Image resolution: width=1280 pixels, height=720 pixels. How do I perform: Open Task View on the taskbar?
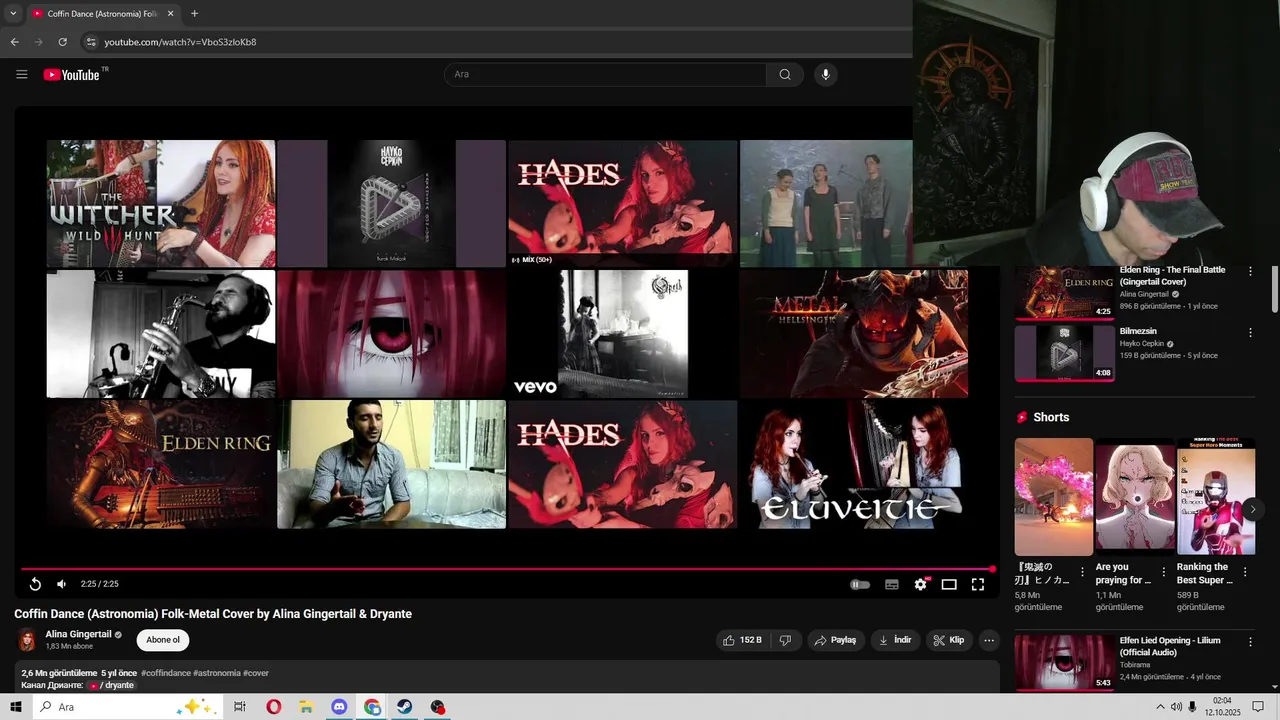[240, 707]
